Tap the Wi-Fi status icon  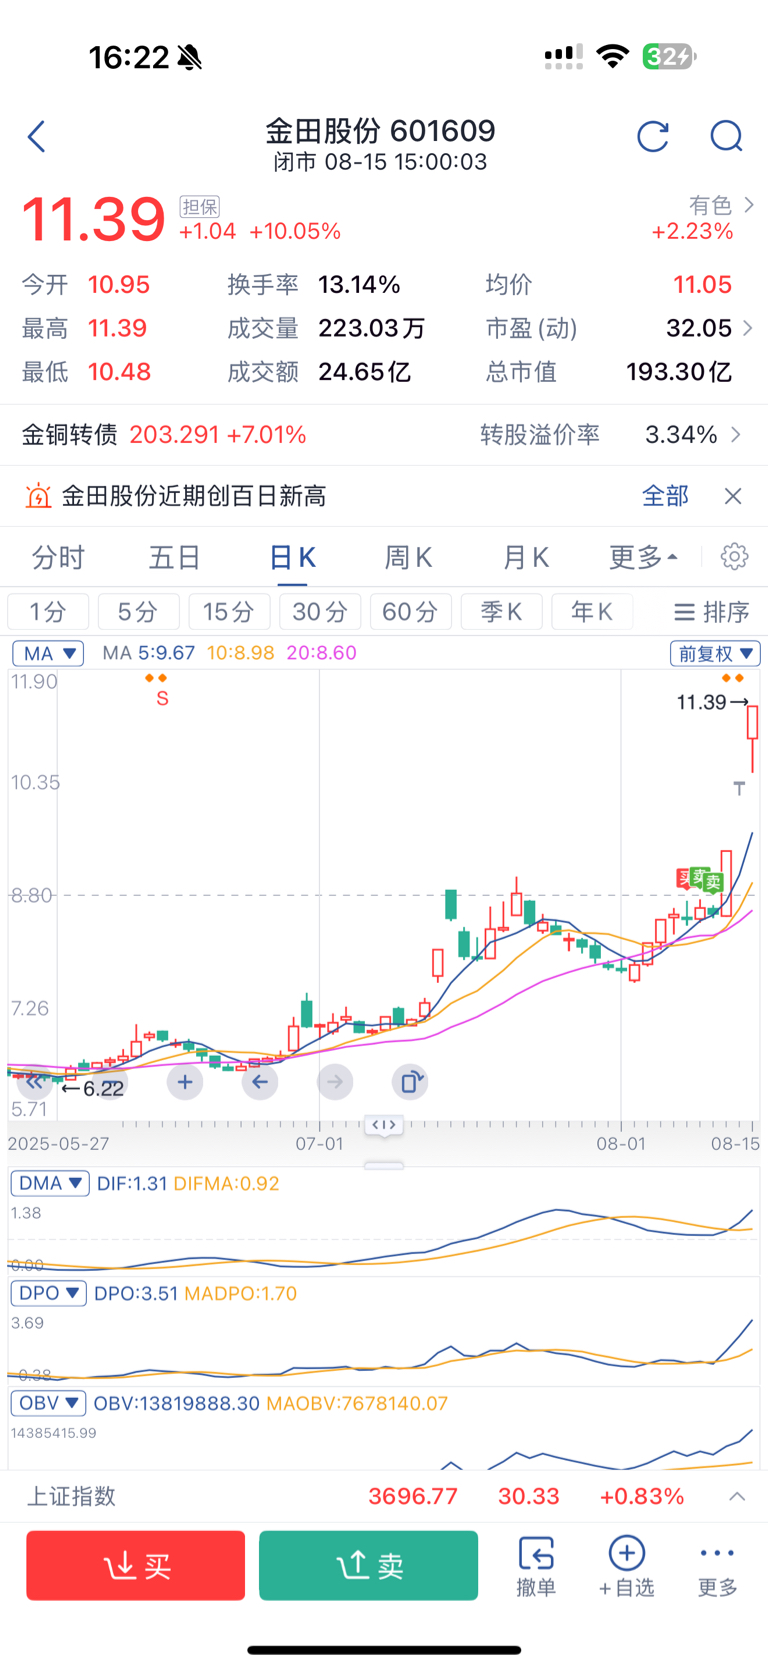(x=612, y=56)
